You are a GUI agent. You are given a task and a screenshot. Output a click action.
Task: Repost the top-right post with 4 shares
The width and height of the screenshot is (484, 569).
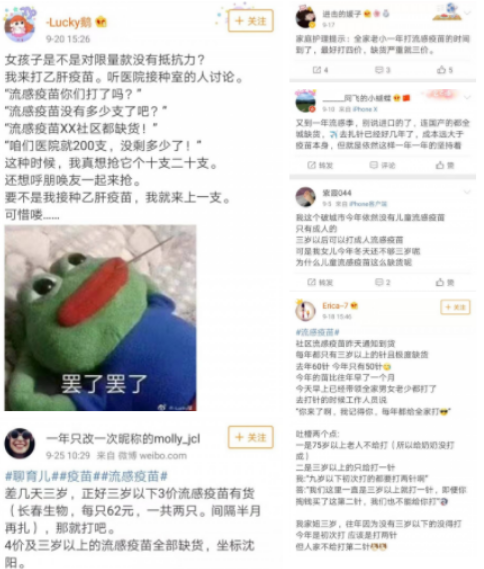[x=320, y=70]
